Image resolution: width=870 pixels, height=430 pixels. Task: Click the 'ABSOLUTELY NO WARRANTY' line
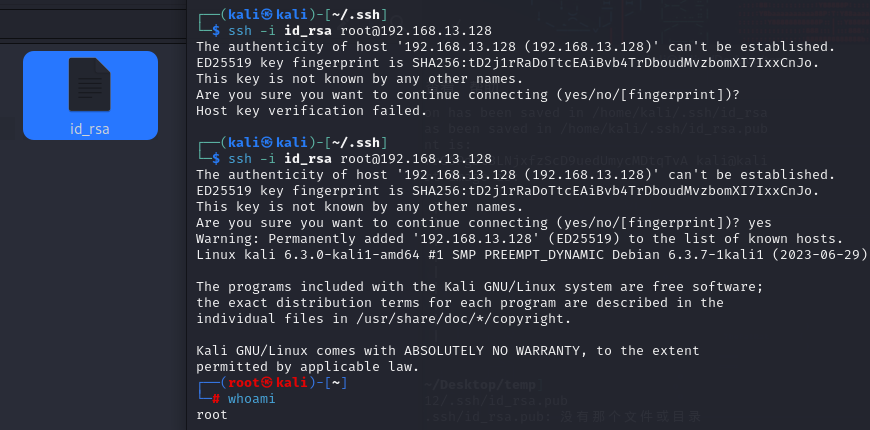tap(447, 350)
